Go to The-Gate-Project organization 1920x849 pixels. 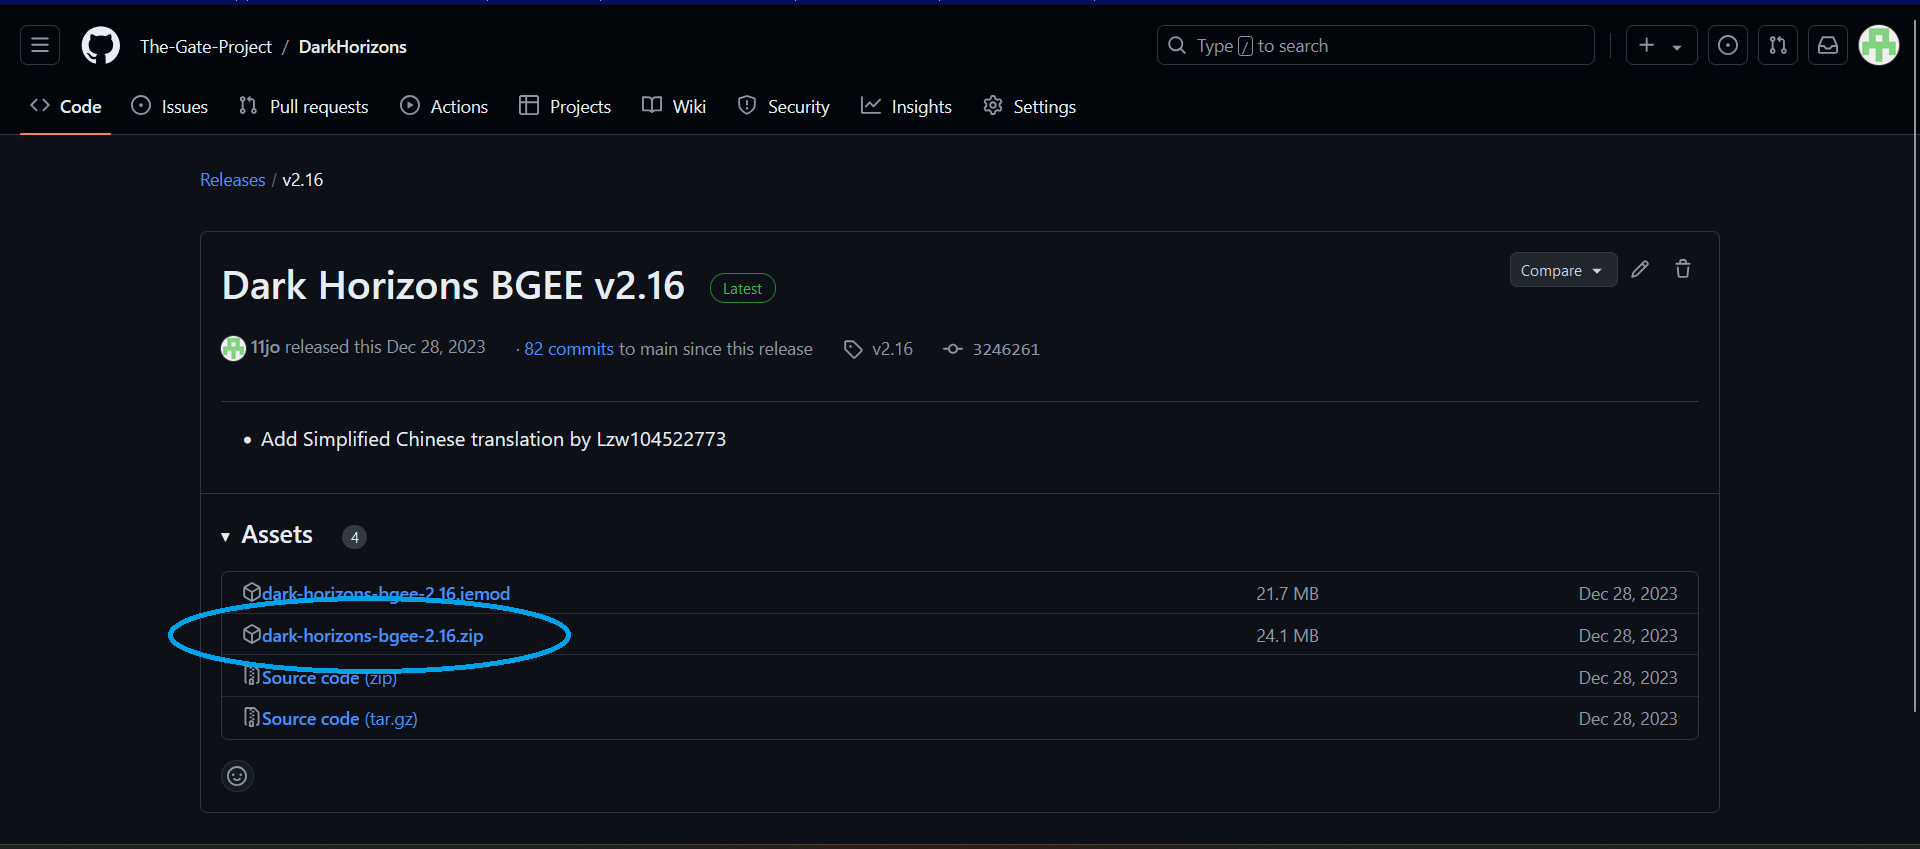[x=206, y=46]
